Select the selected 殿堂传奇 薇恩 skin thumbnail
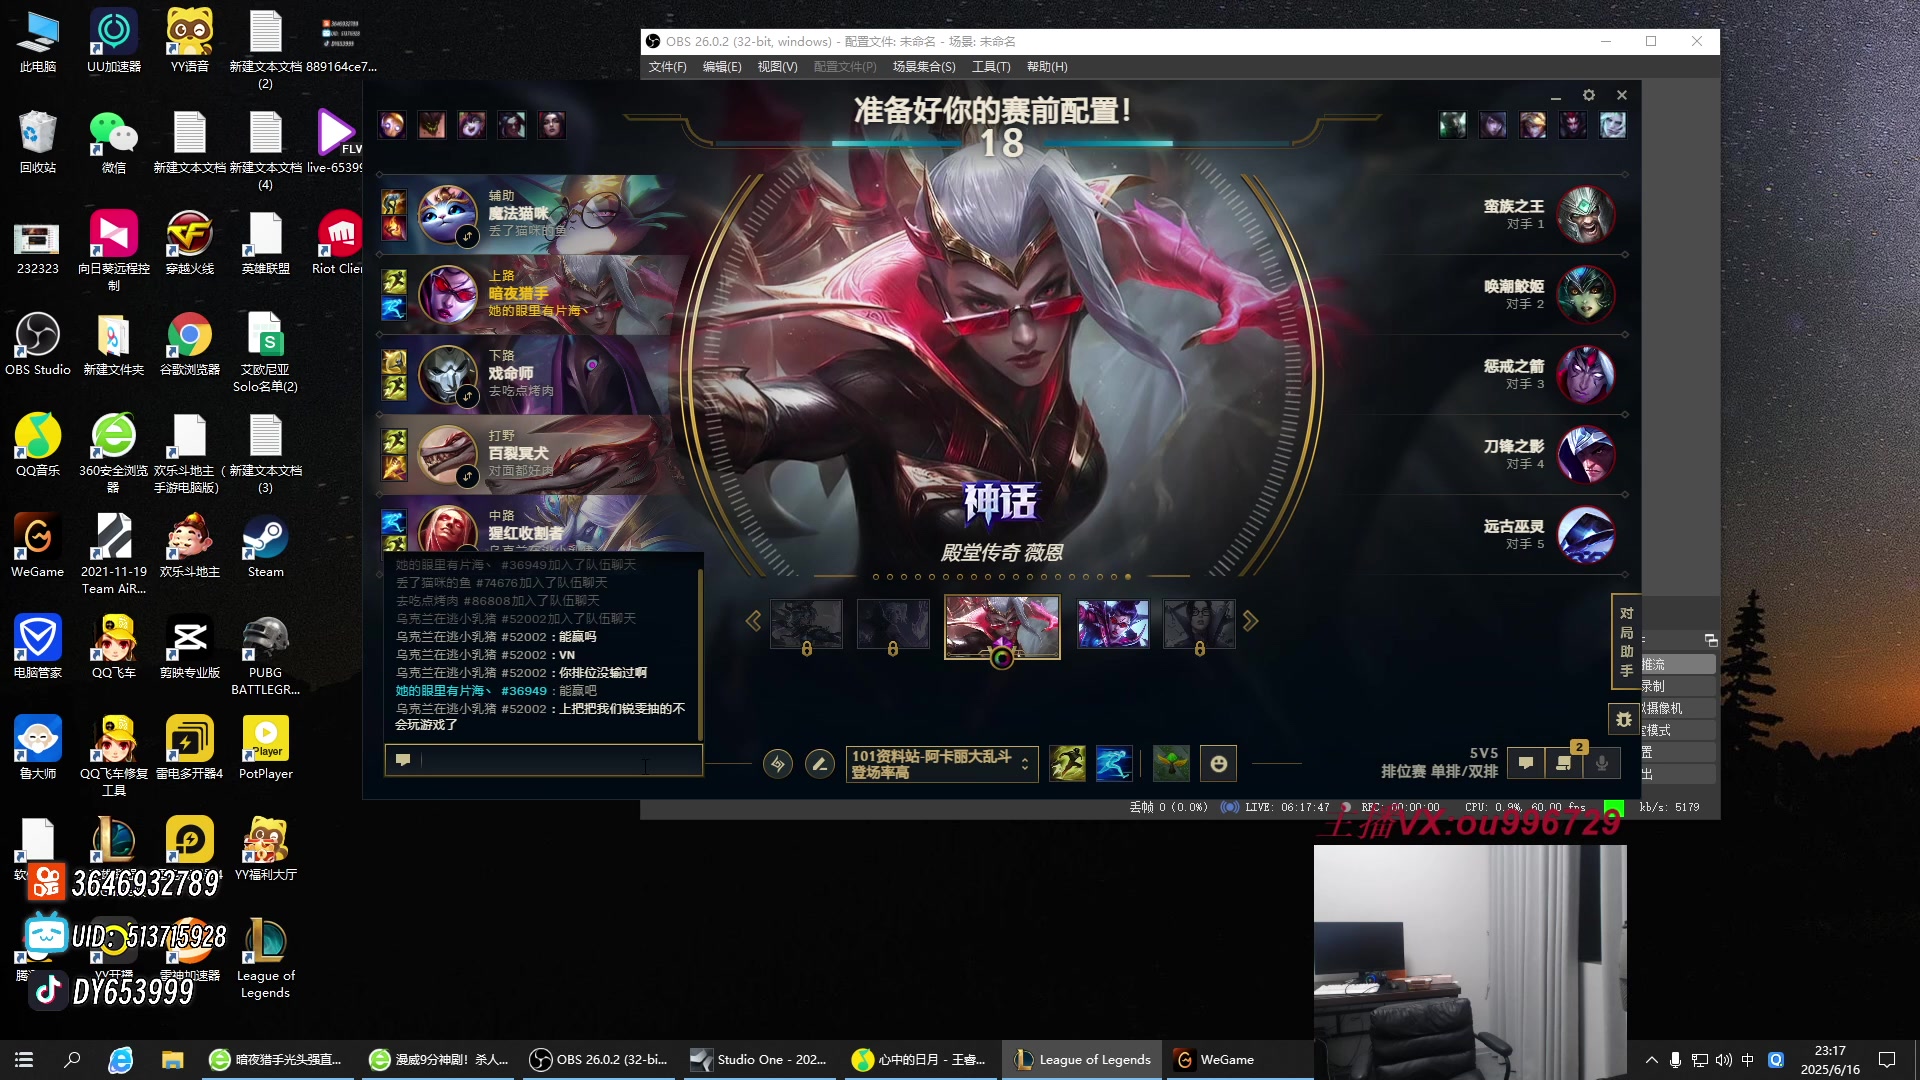 coord(1002,626)
